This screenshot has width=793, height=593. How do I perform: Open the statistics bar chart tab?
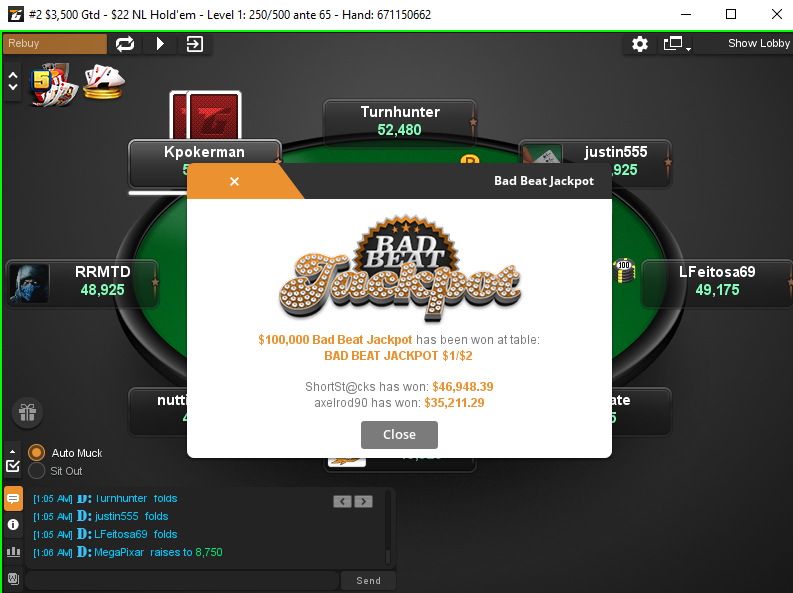click(x=13, y=552)
